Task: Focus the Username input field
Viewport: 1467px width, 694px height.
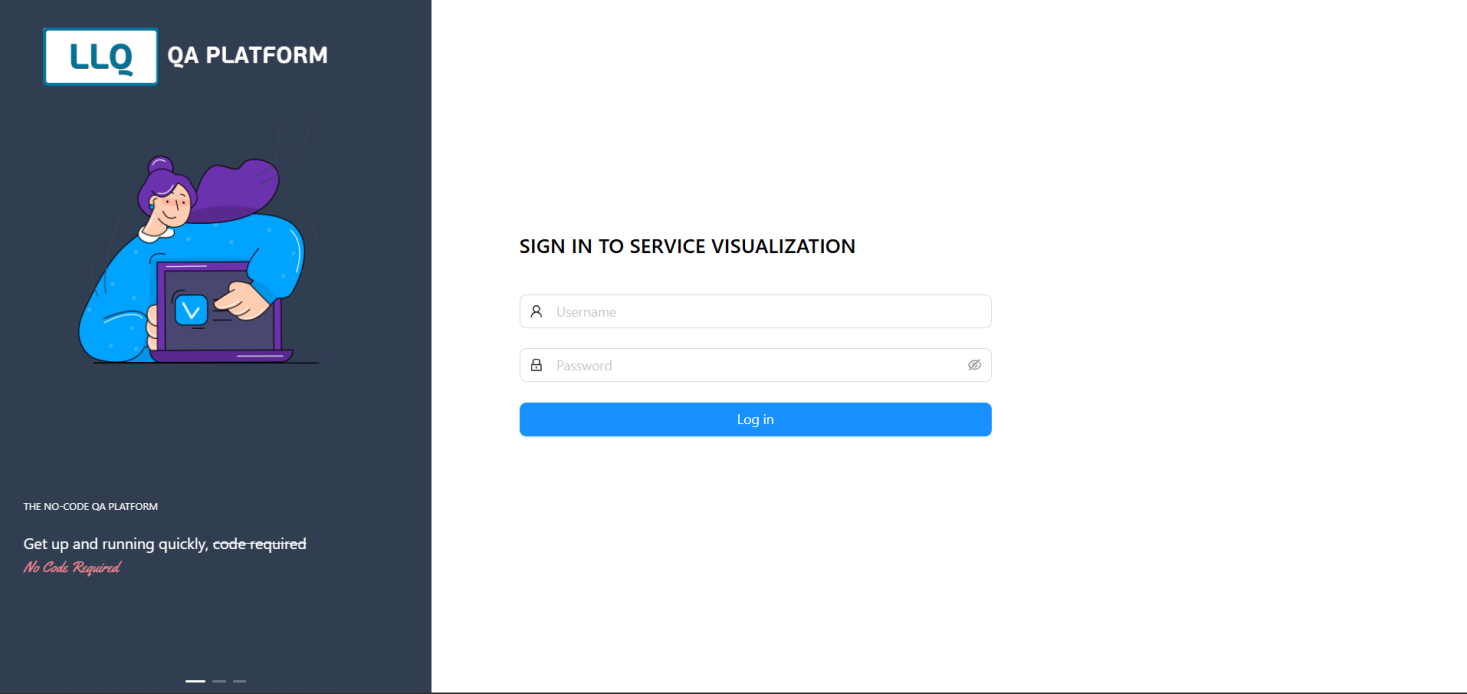Action: click(x=755, y=311)
